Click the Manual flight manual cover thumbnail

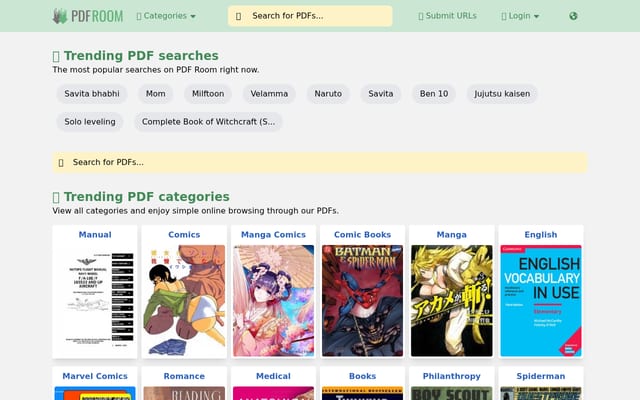[x=95, y=301]
